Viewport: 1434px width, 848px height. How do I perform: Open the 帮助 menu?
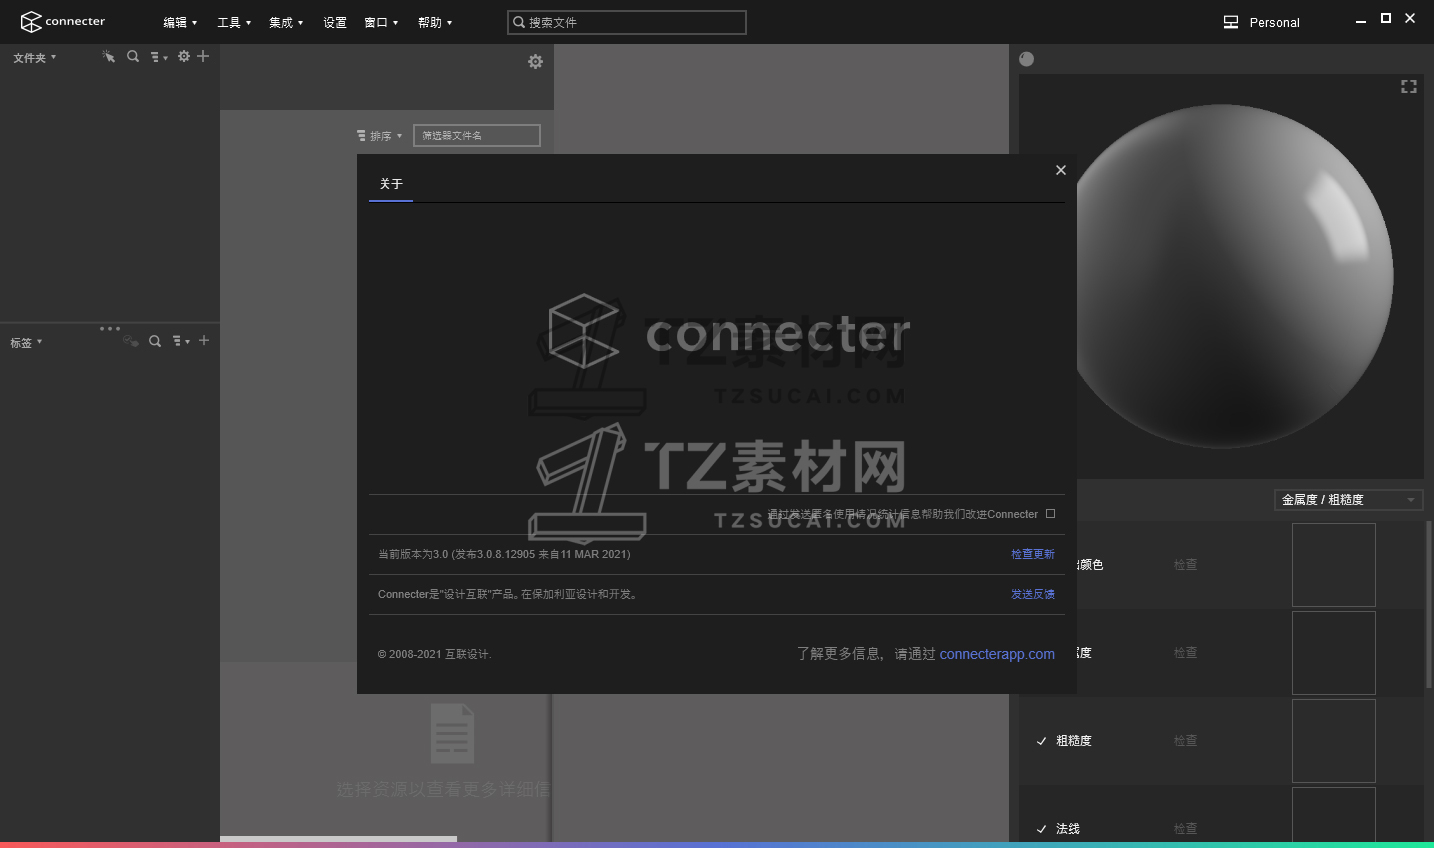click(435, 22)
